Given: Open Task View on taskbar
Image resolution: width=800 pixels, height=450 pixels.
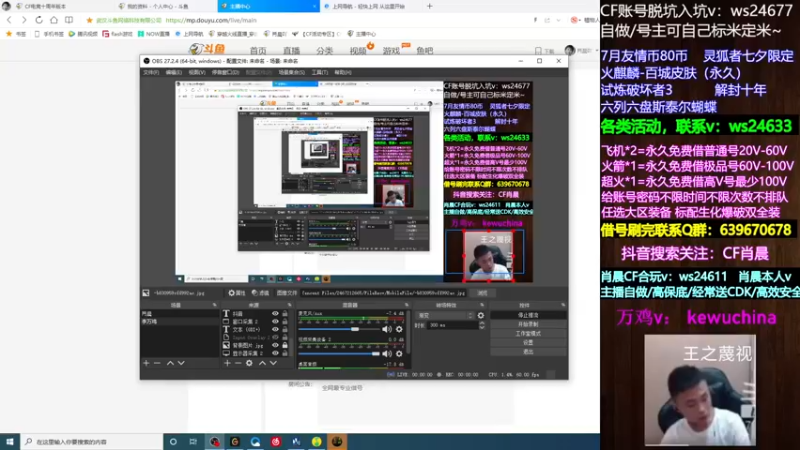Looking at the screenshot, I should [x=193, y=442].
